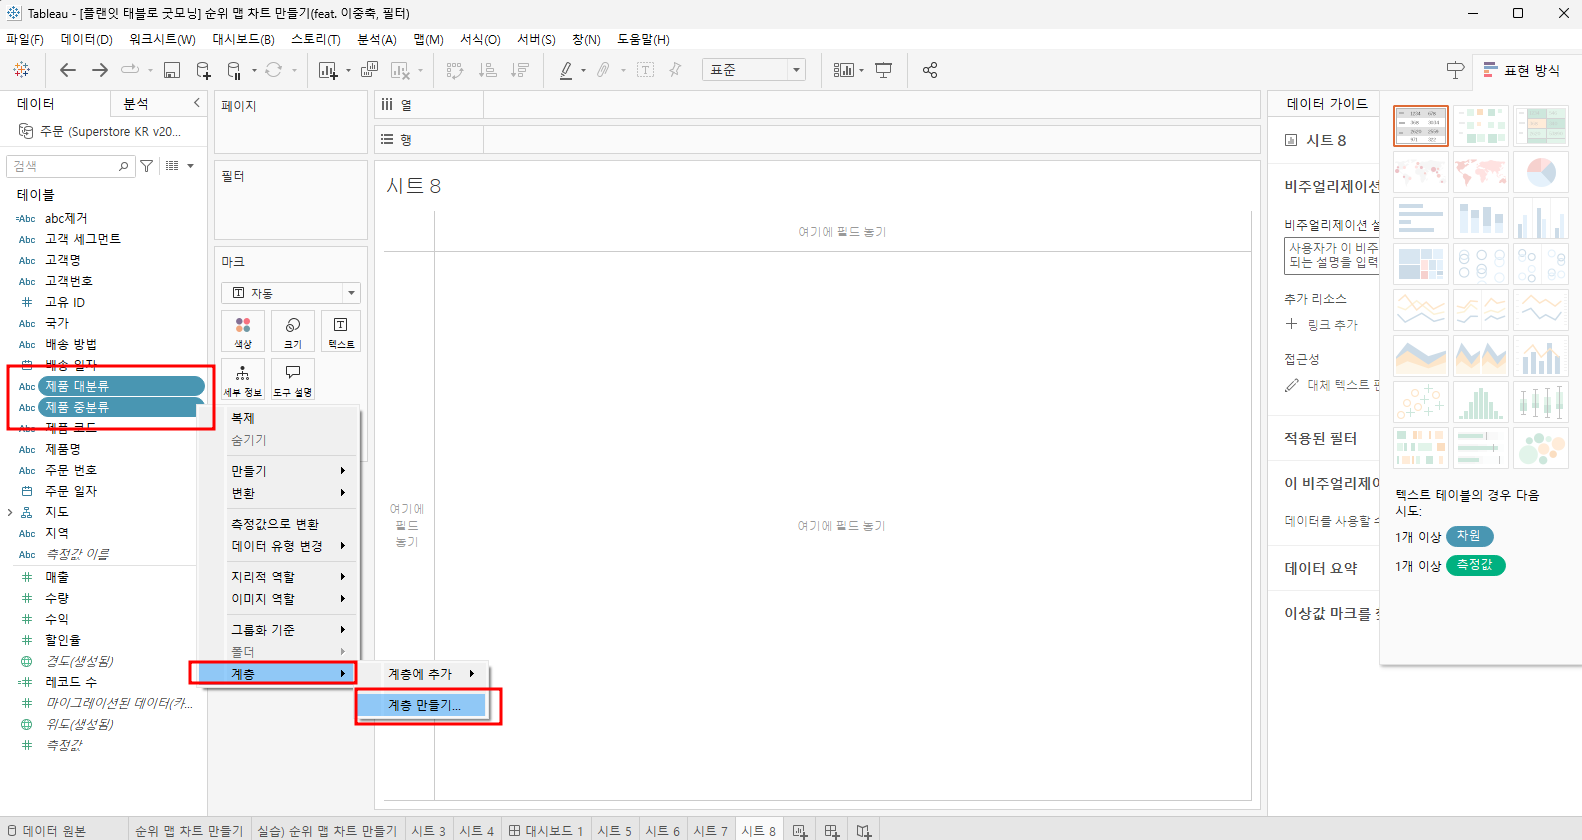1582x840 pixels.
Task: Create a new worksheet toolbar icon
Action: (x=327, y=70)
